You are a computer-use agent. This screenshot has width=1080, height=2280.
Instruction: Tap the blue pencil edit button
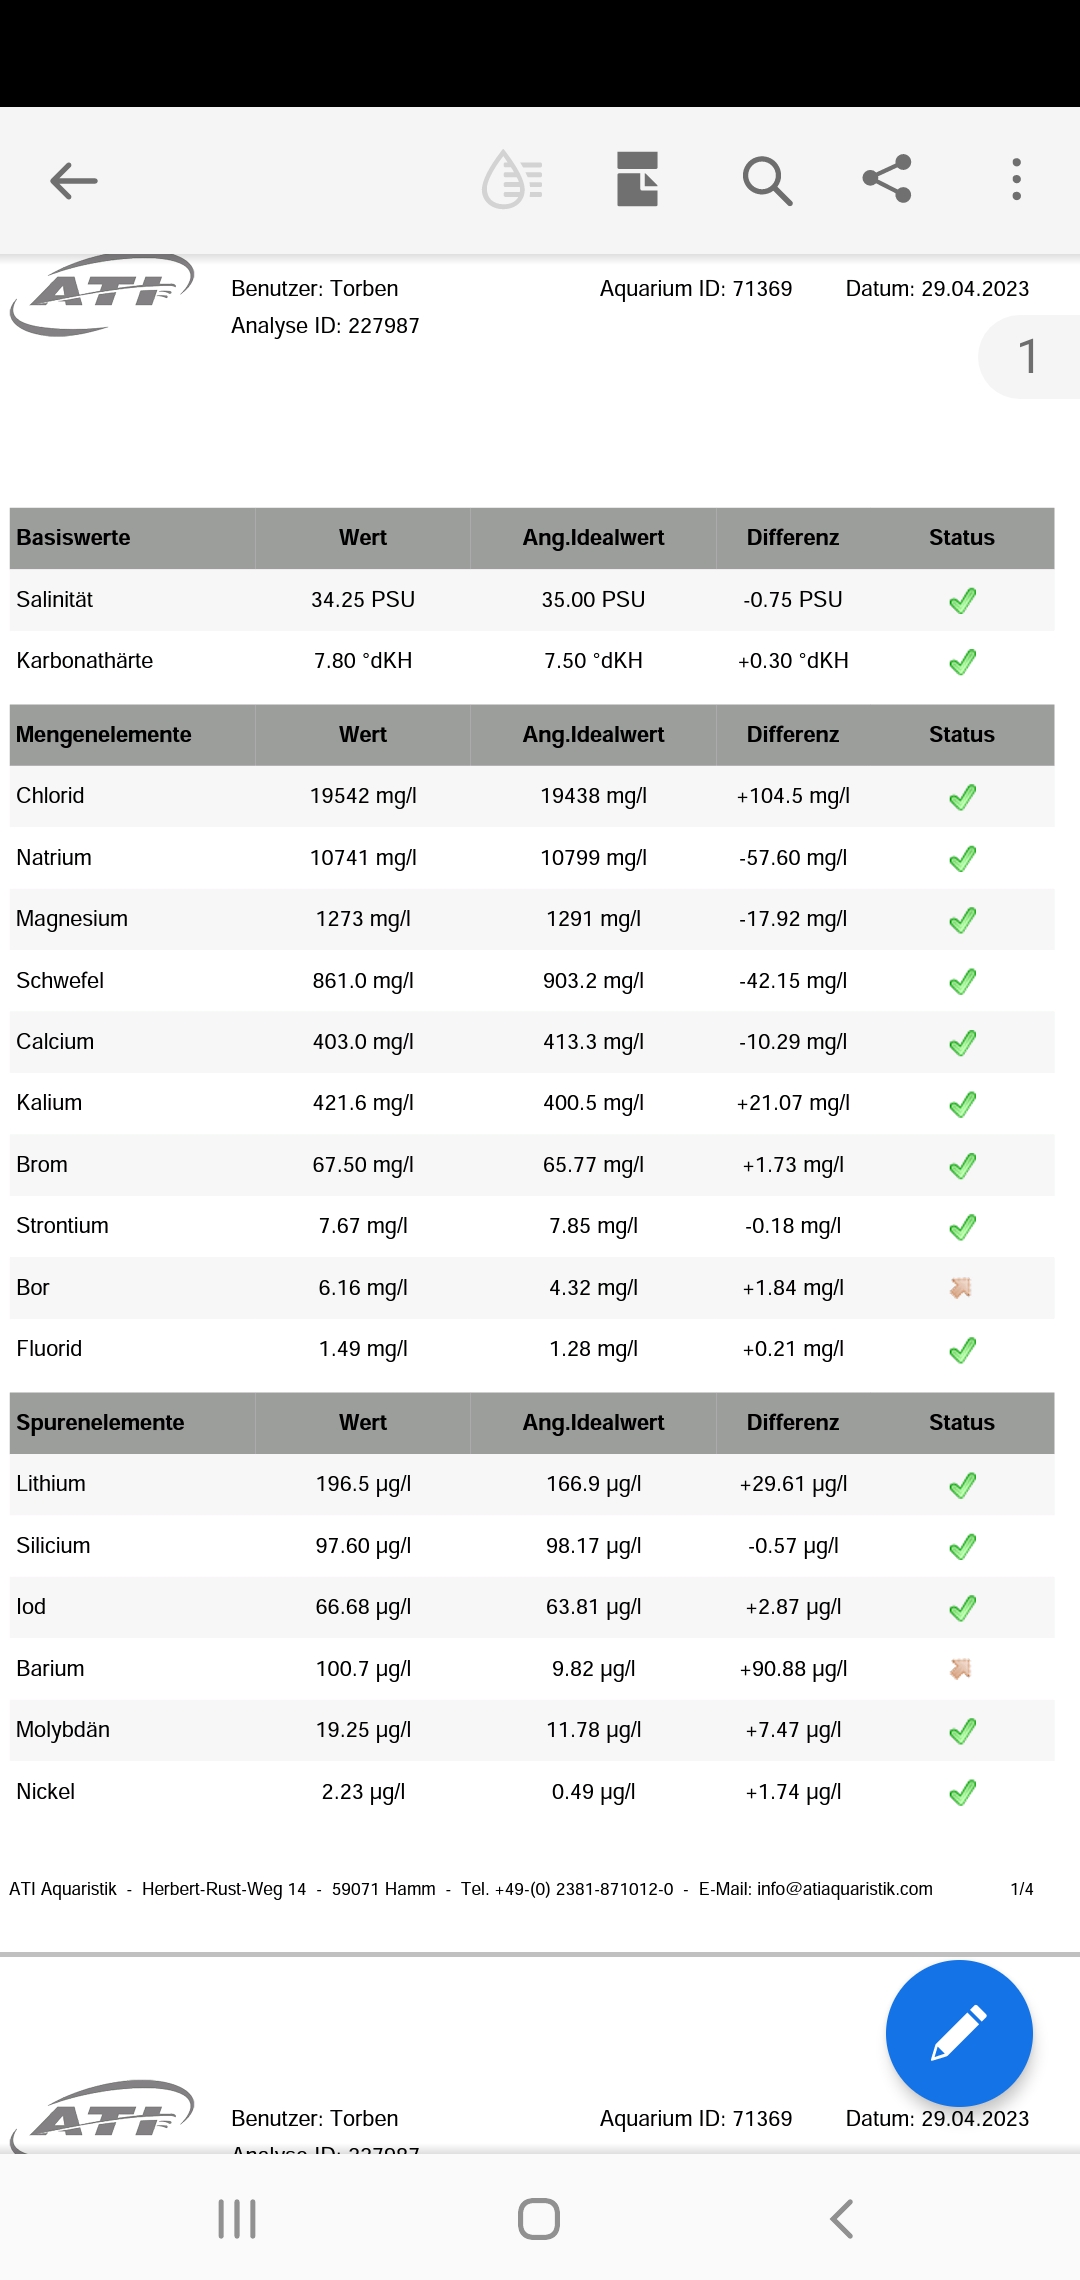(958, 2033)
